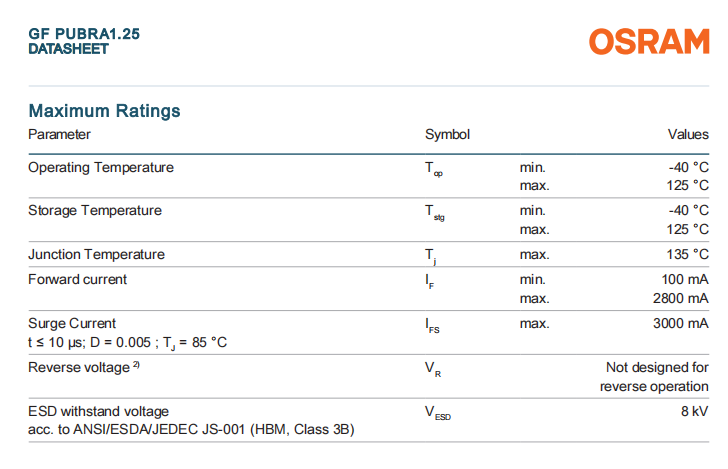Click the Junction Temperature parameter
Screen dimensions: 728x469
97,254
